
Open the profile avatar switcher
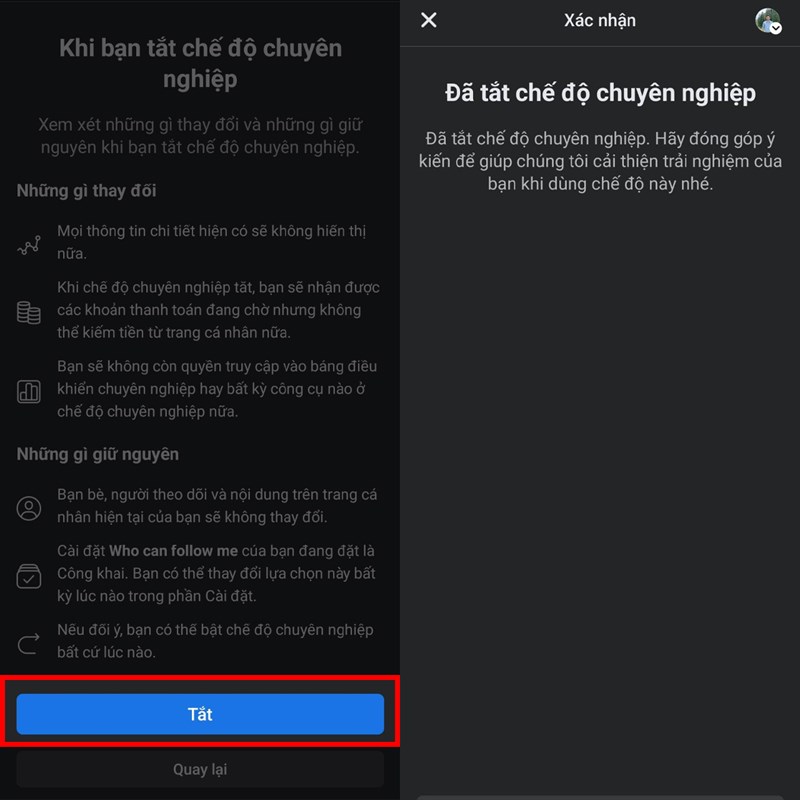[x=768, y=21]
